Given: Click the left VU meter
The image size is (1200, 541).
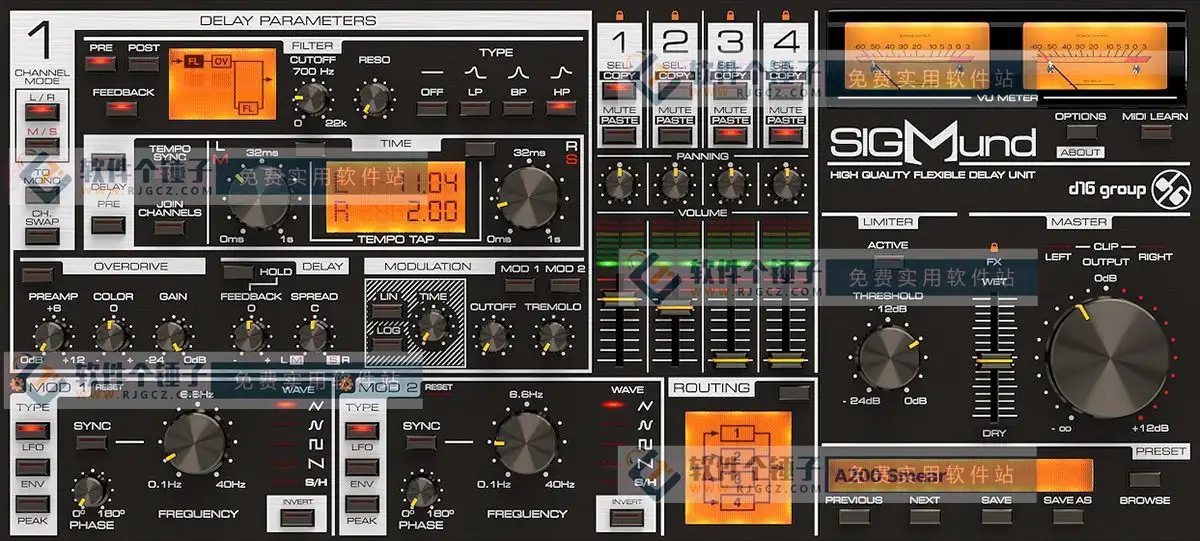Looking at the screenshot, I should click(x=917, y=54).
